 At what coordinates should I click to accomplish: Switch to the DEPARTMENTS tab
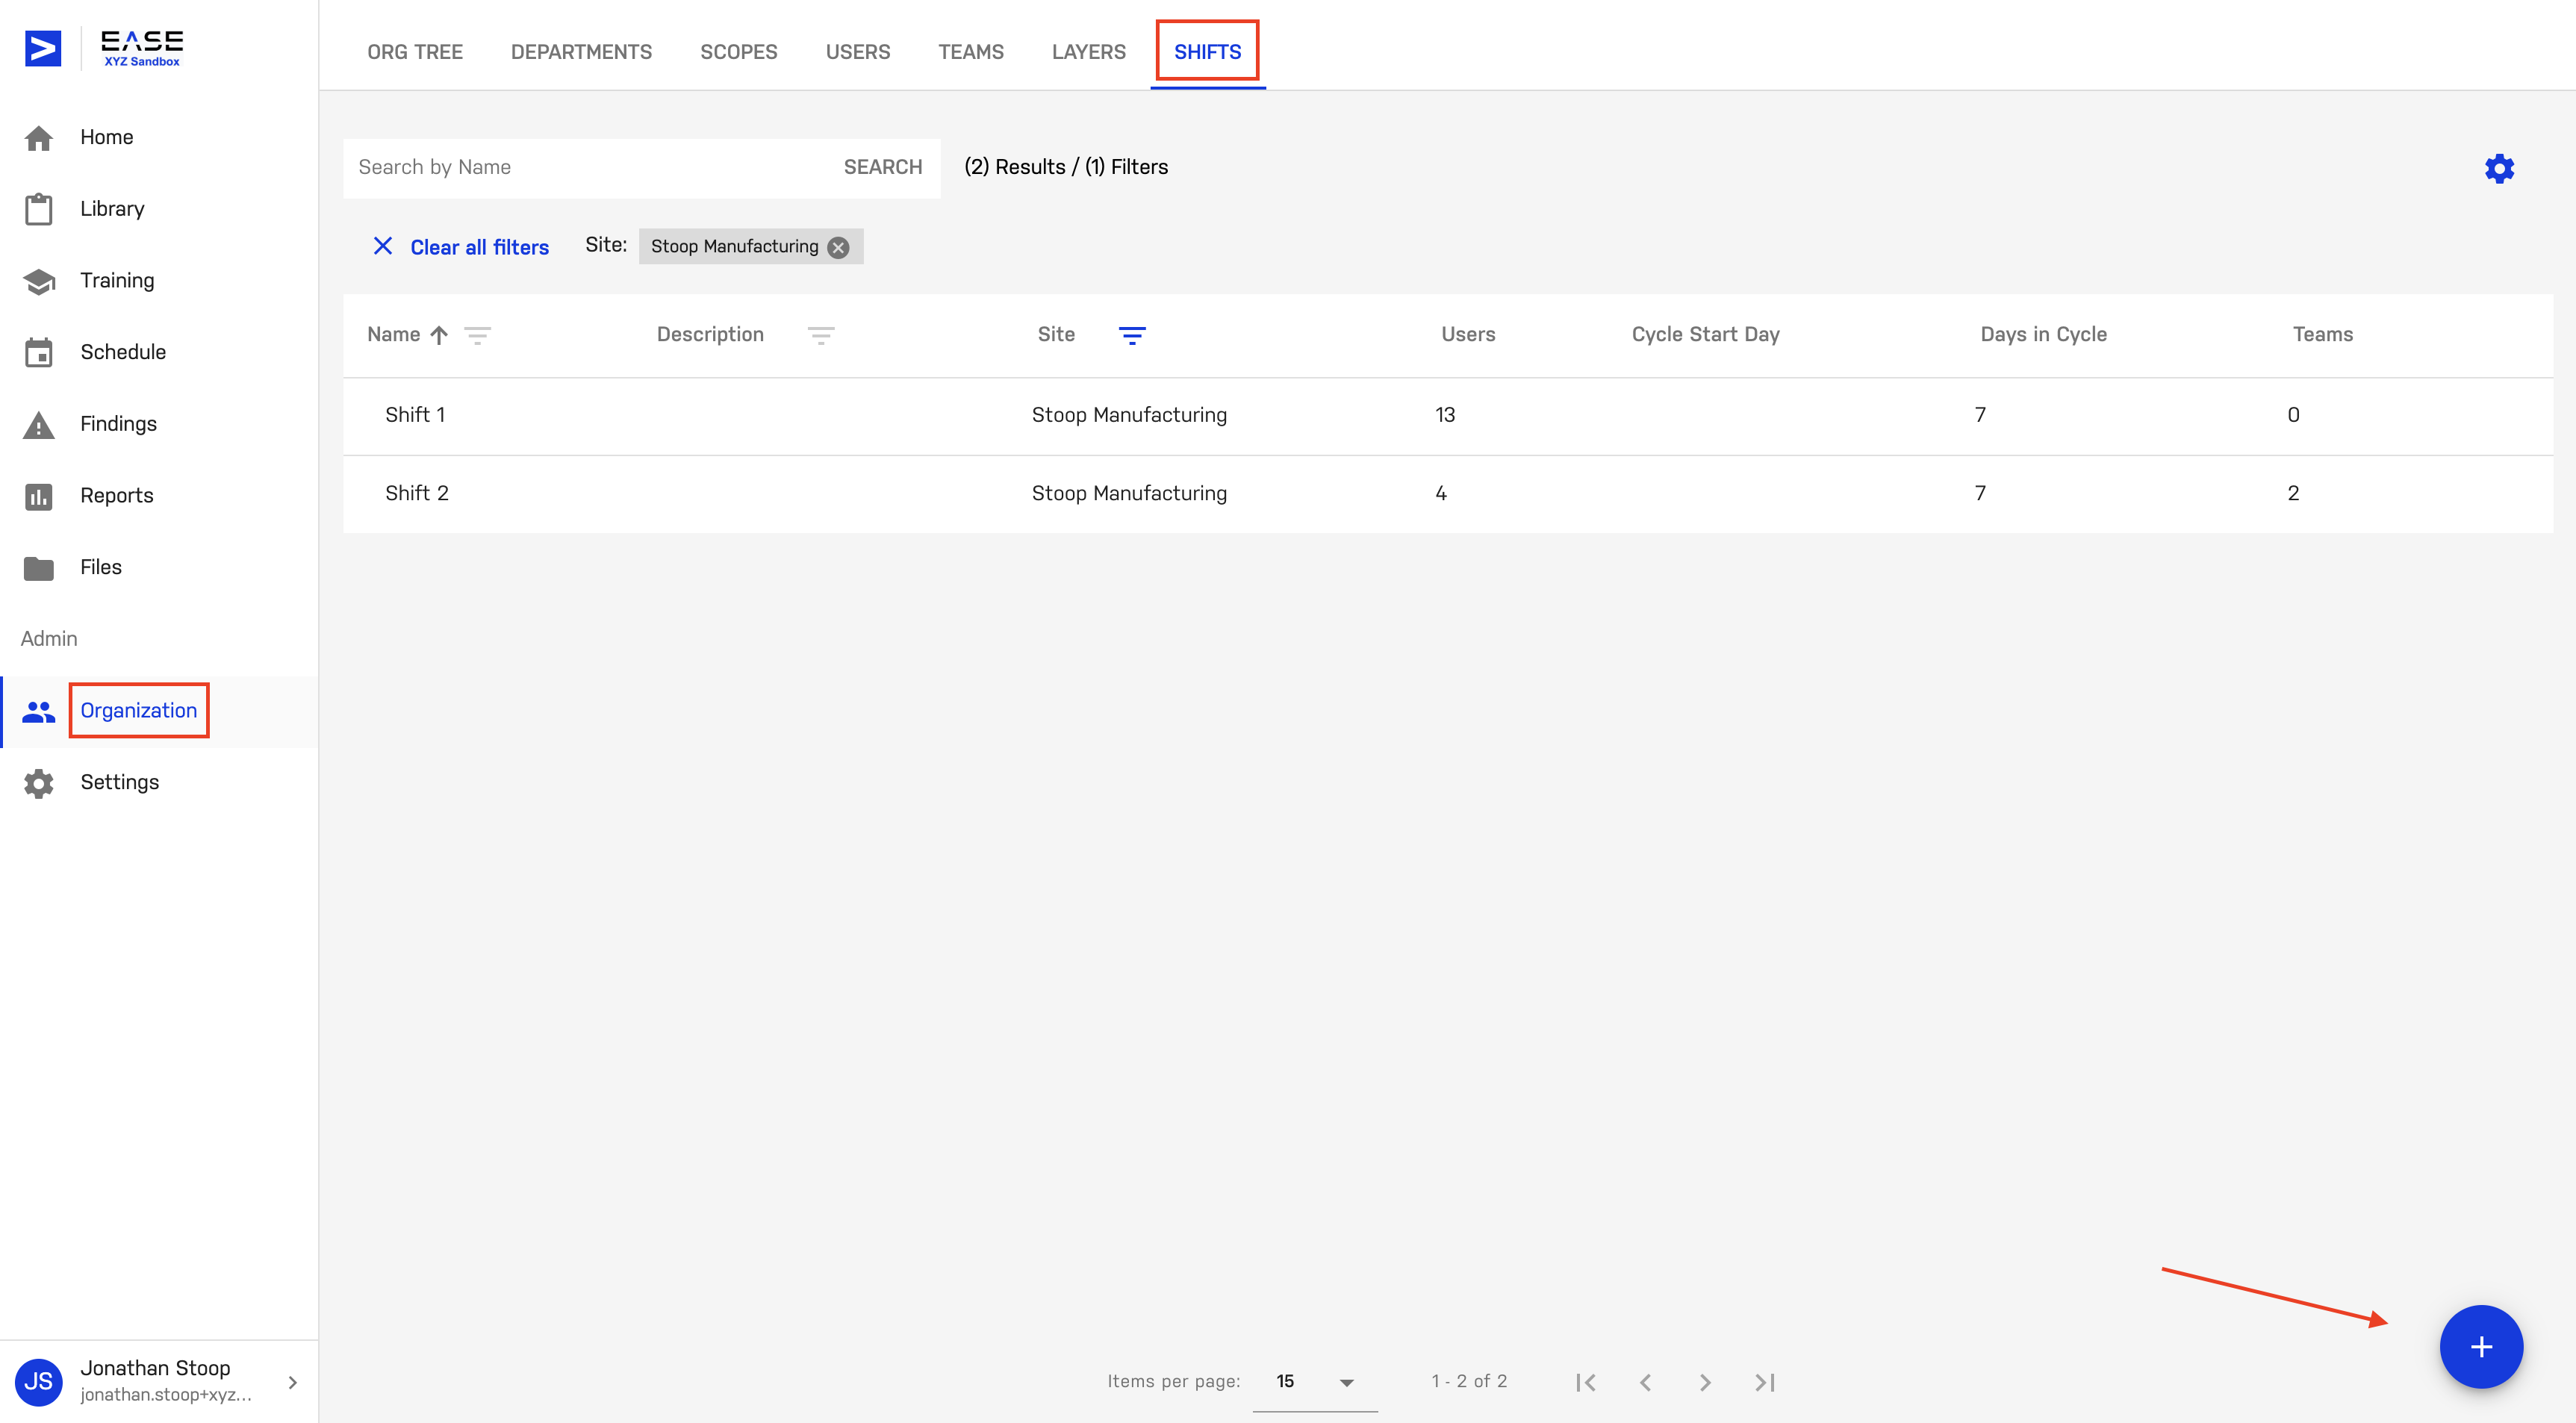581,52
